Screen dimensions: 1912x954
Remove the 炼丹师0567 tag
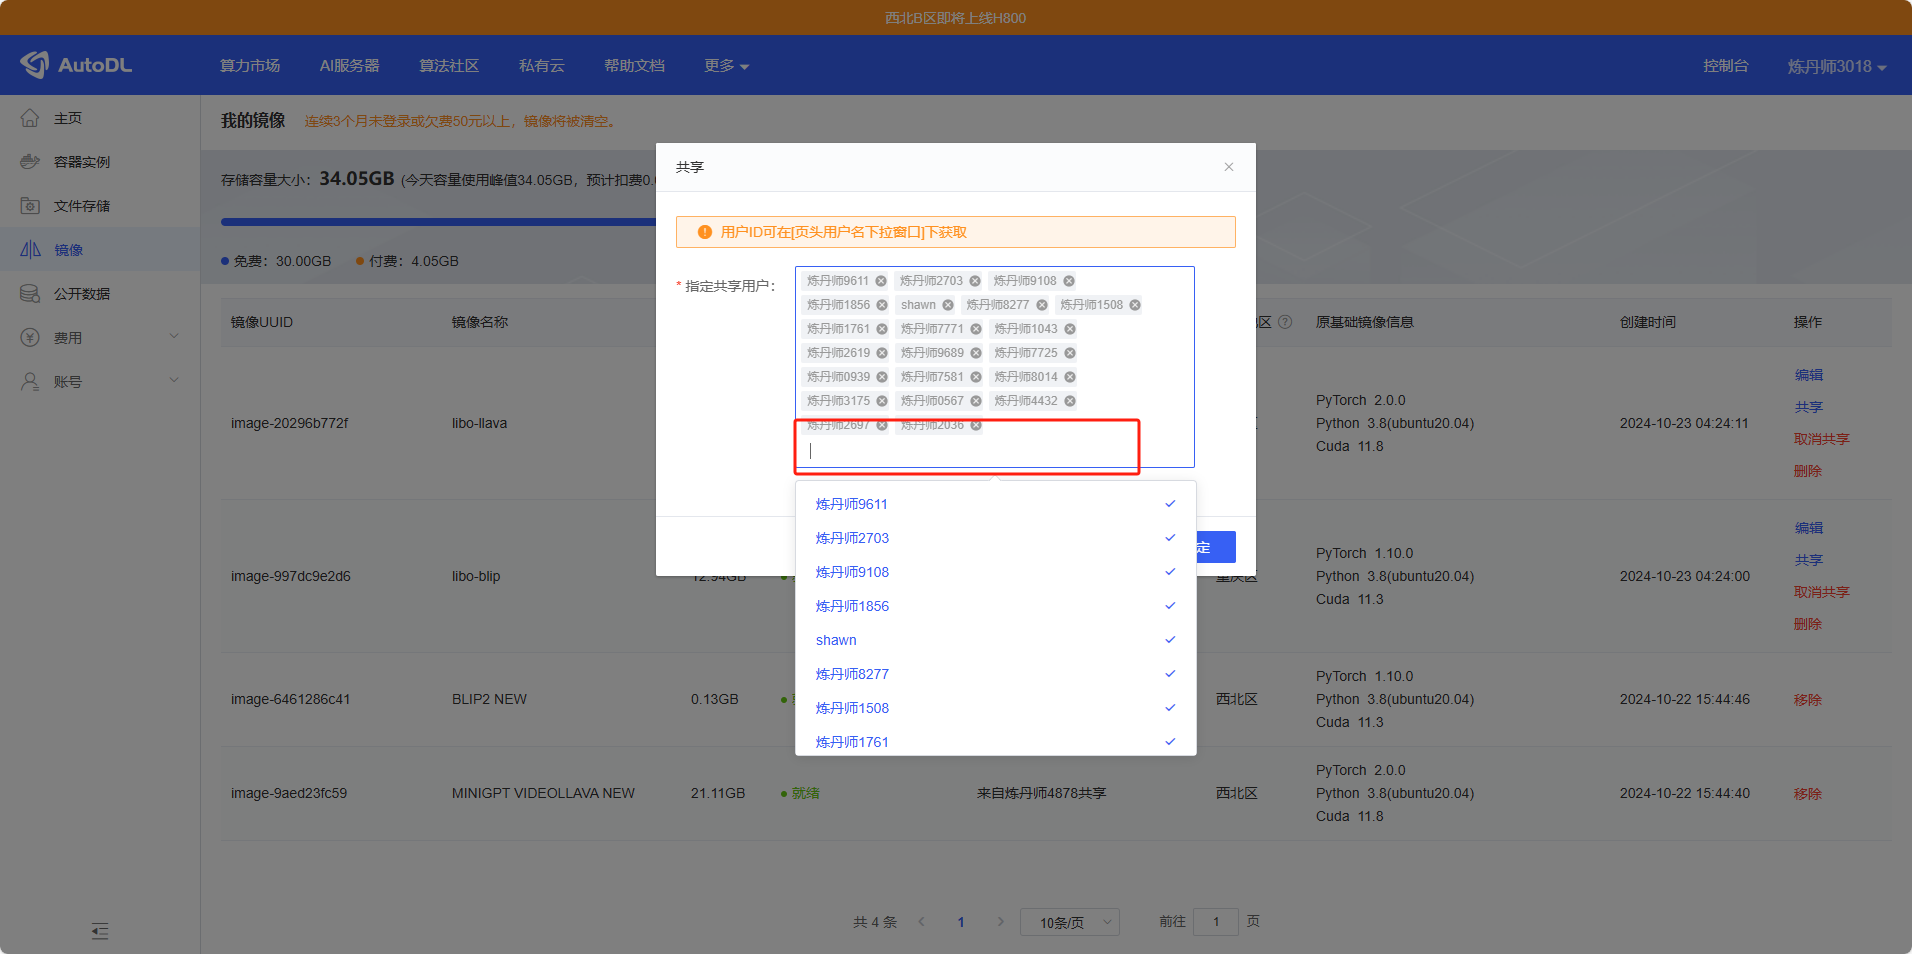976,401
